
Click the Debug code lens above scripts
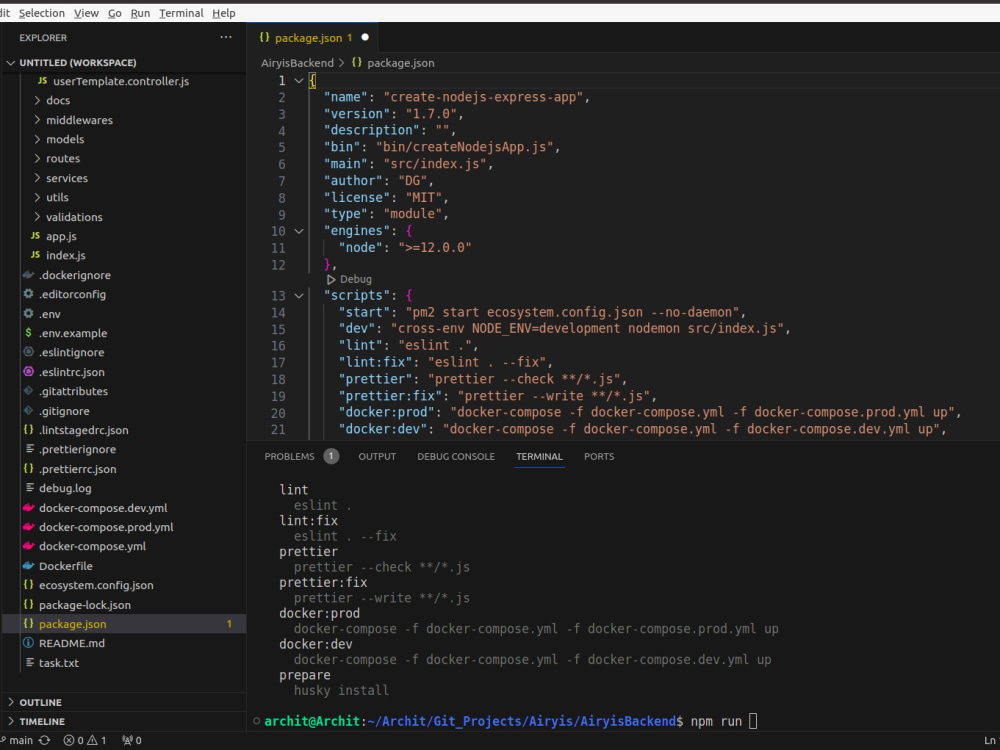(349, 279)
